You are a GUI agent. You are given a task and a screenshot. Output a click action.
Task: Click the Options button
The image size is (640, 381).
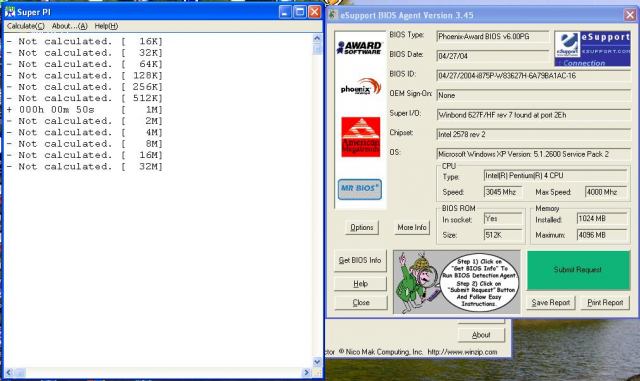click(362, 227)
